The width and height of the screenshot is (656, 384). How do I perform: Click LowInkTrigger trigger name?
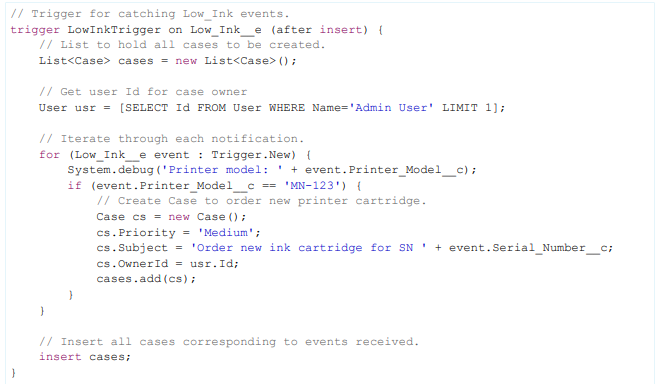[x=114, y=30]
